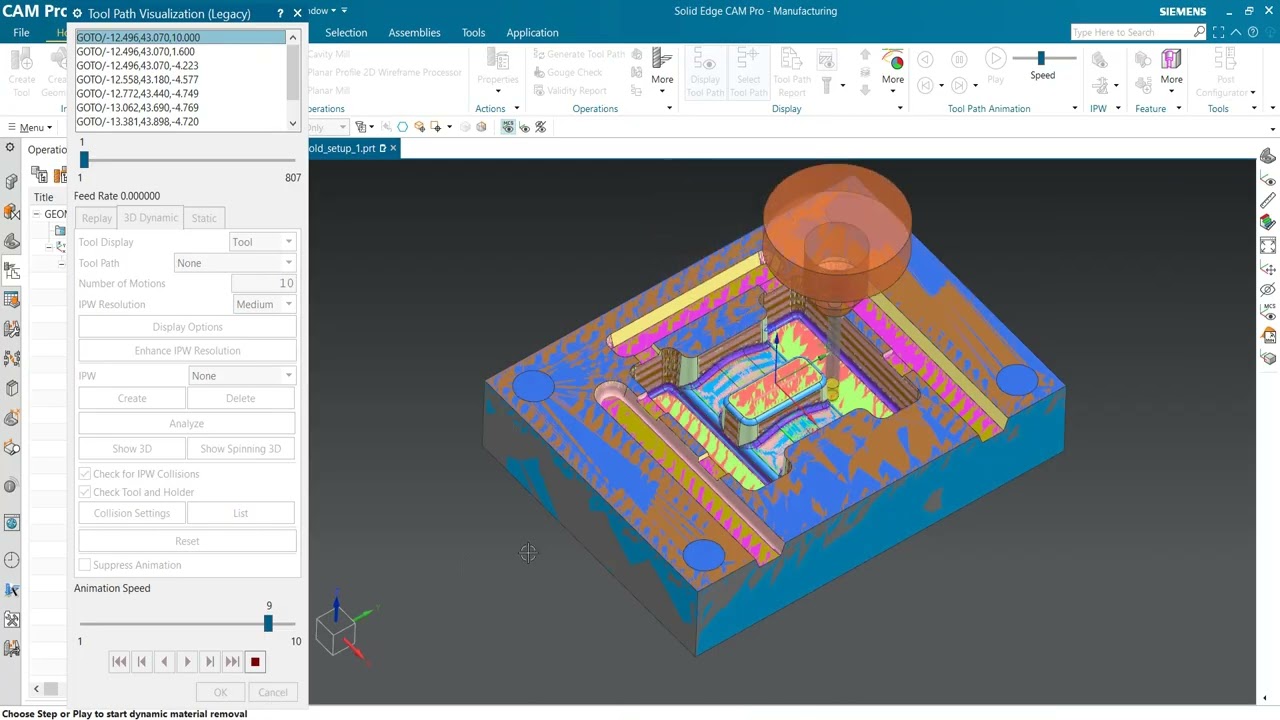Screen dimensions: 1280x720
Task: Click the Display group More analysis icon
Action: (893, 60)
